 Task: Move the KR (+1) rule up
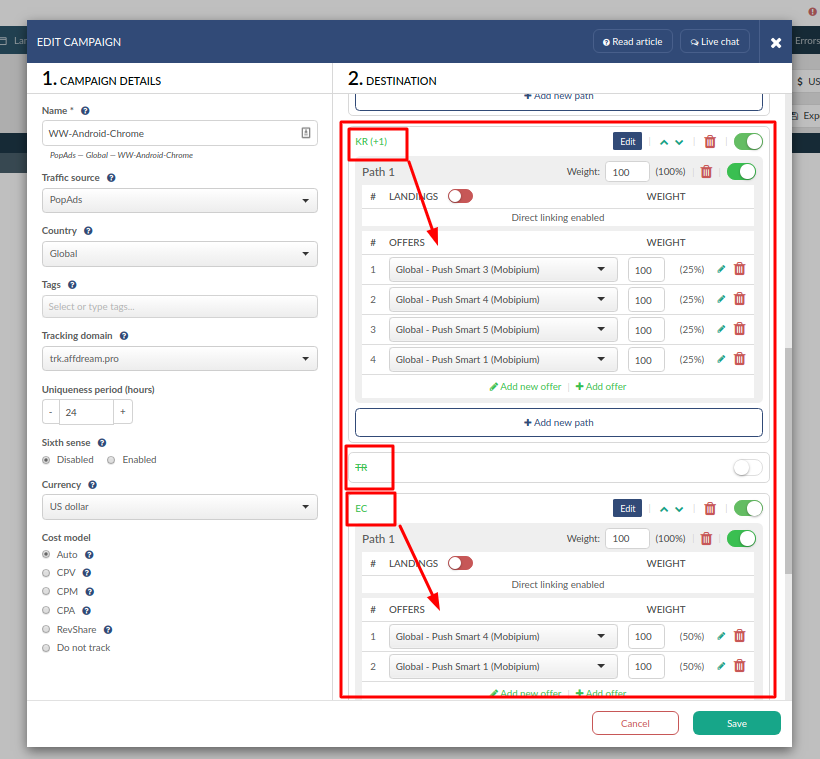coord(663,142)
